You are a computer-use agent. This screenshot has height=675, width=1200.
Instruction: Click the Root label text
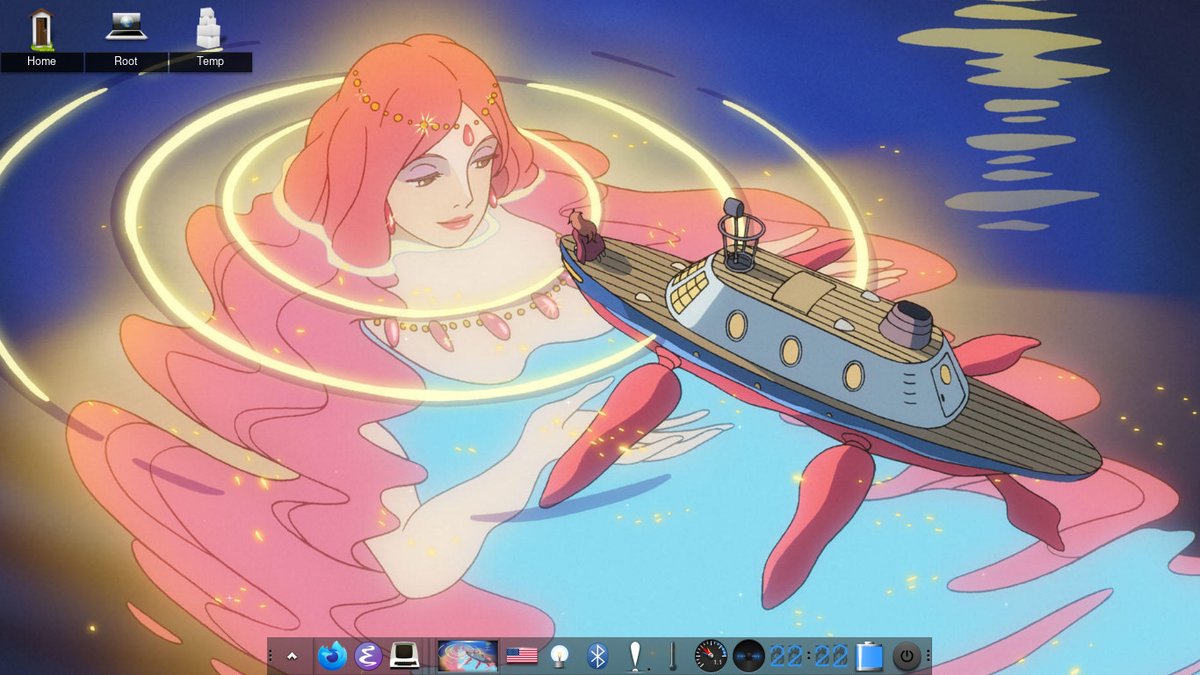(126, 61)
